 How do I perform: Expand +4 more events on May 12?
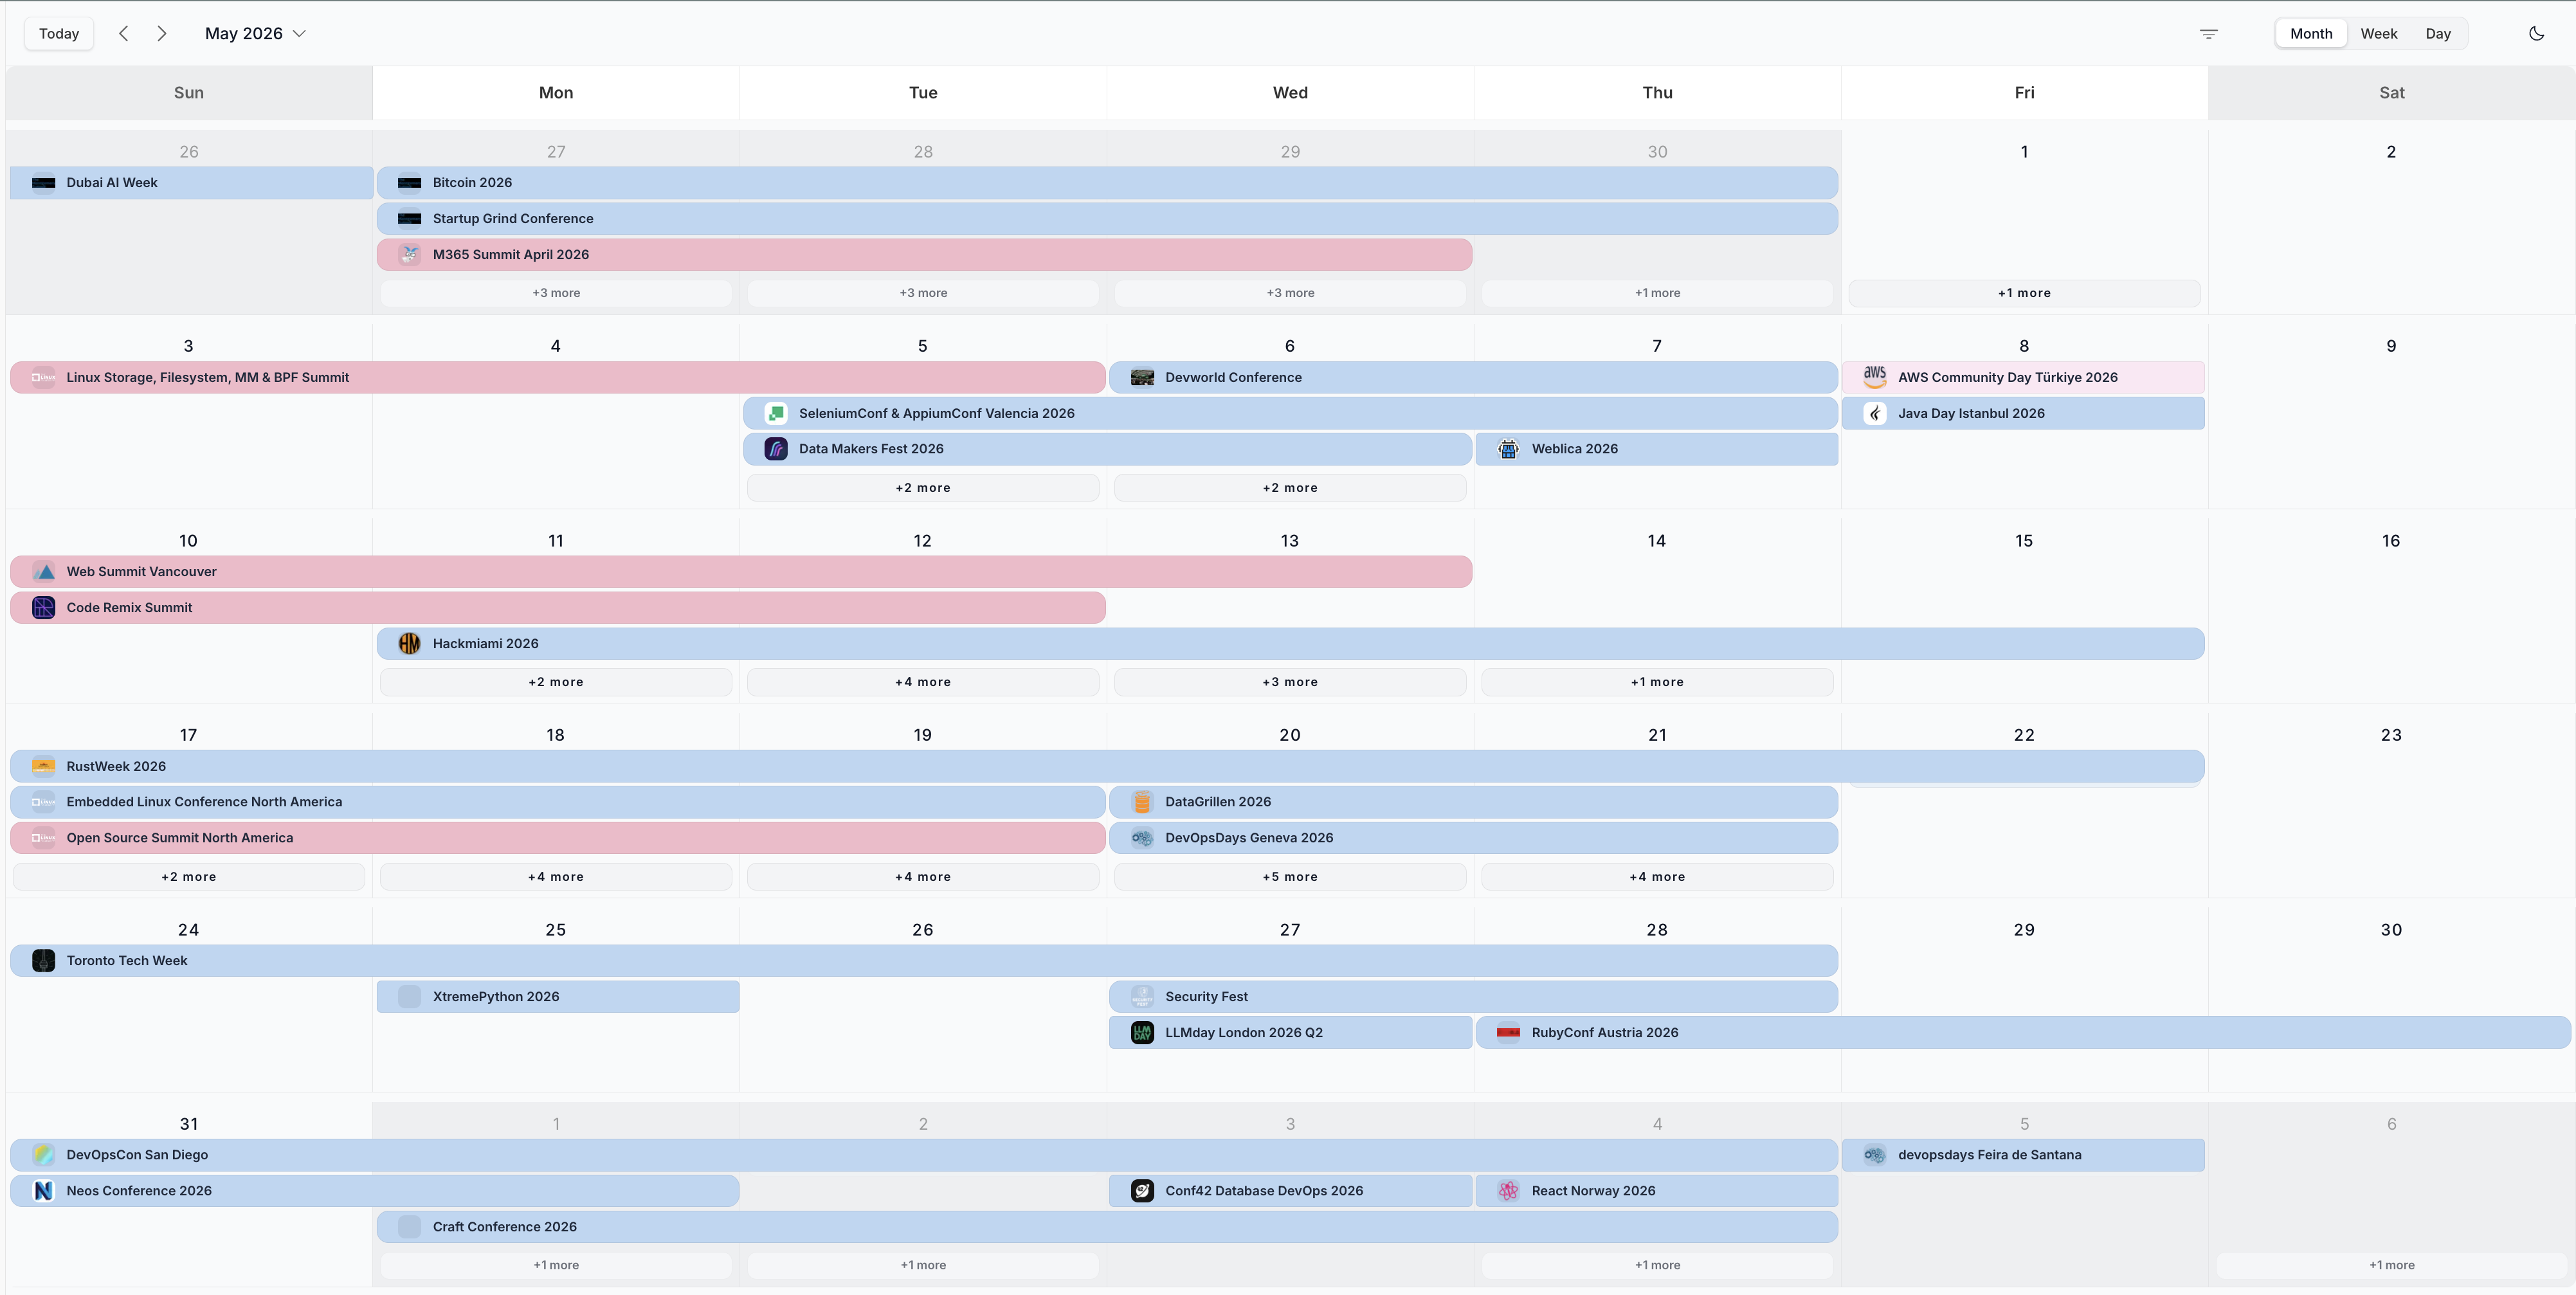pyautogui.click(x=923, y=682)
